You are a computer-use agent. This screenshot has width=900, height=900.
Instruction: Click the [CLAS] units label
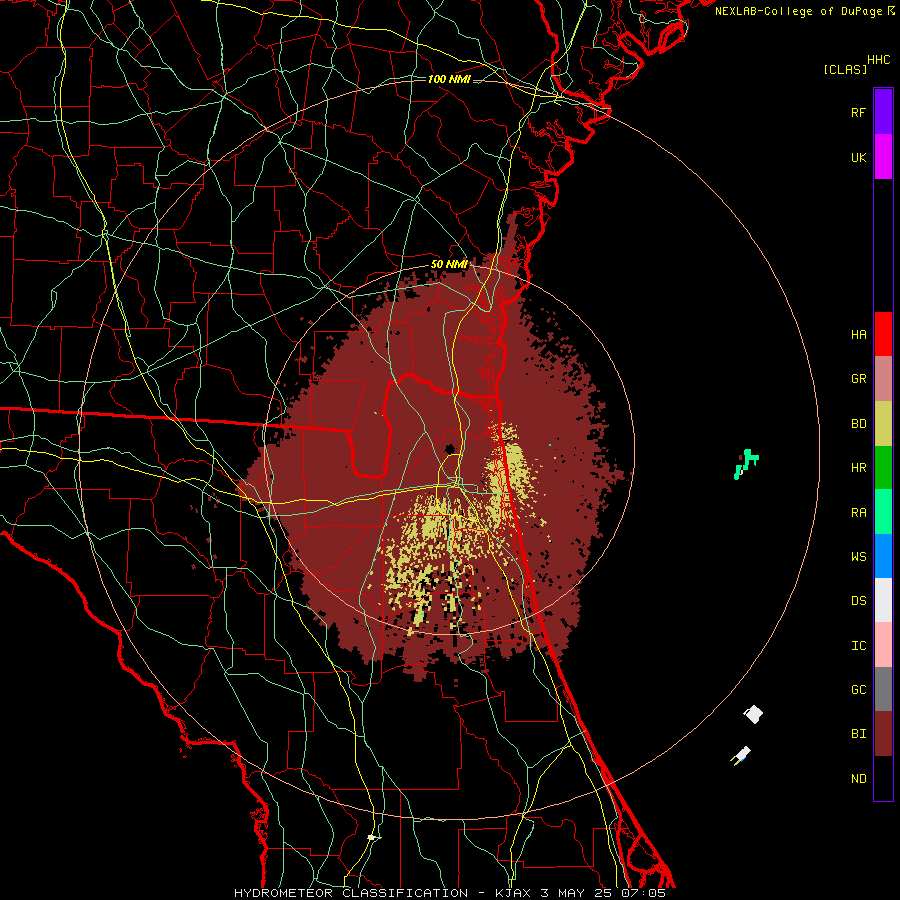(x=845, y=70)
